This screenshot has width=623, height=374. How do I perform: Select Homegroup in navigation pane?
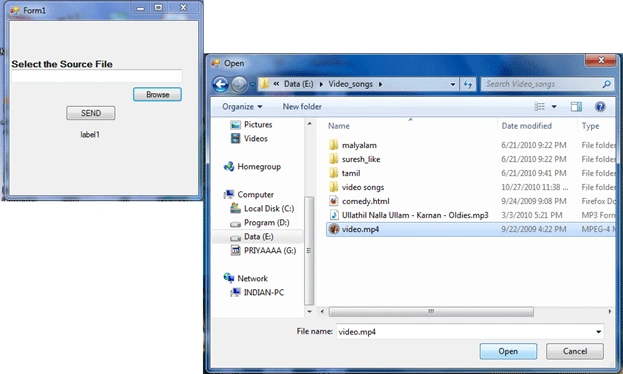[259, 167]
